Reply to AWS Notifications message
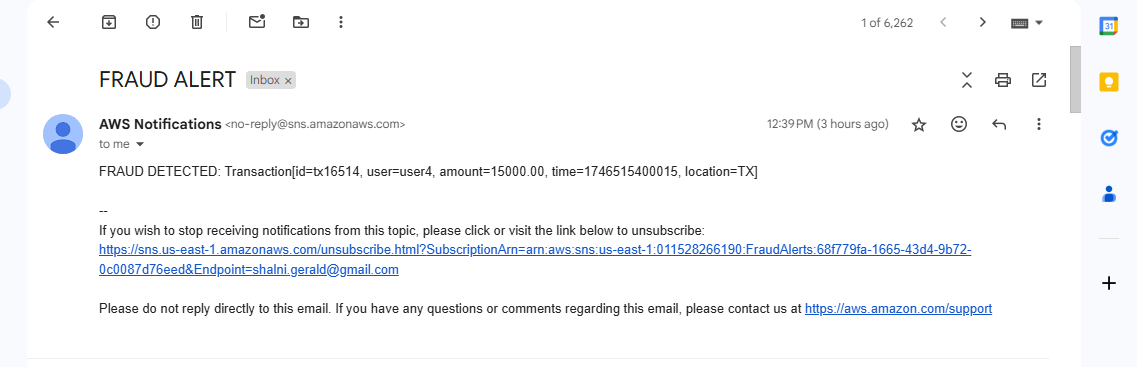The width and height of the screenshot is (1137, 367). click(x=999, y=125)
